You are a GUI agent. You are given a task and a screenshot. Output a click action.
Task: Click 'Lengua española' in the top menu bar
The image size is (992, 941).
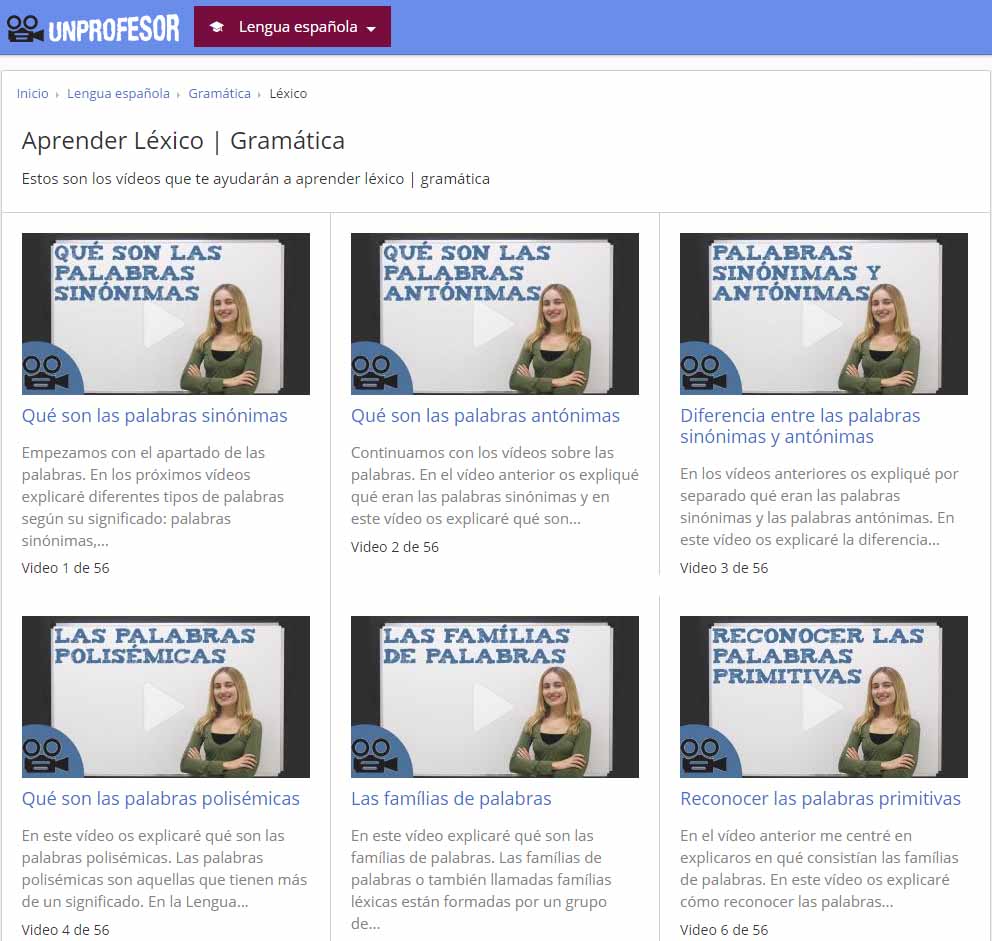299,27
